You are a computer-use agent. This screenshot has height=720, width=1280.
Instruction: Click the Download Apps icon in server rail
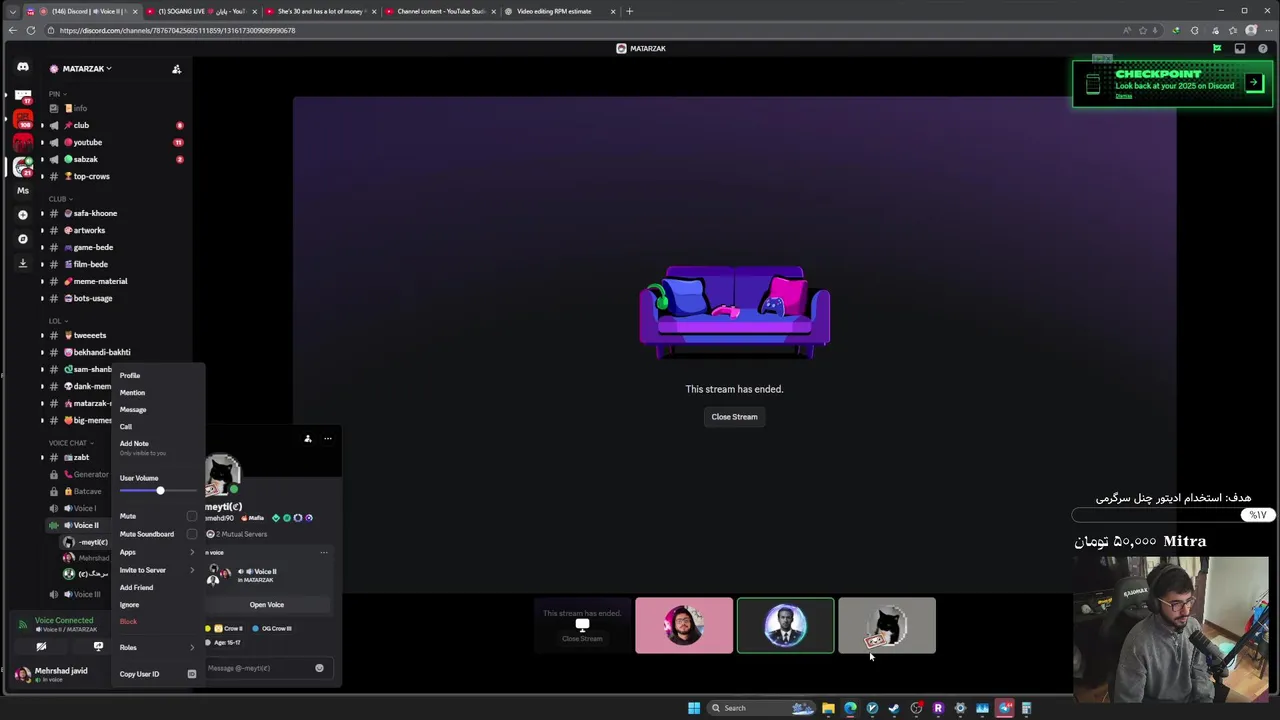22,263
